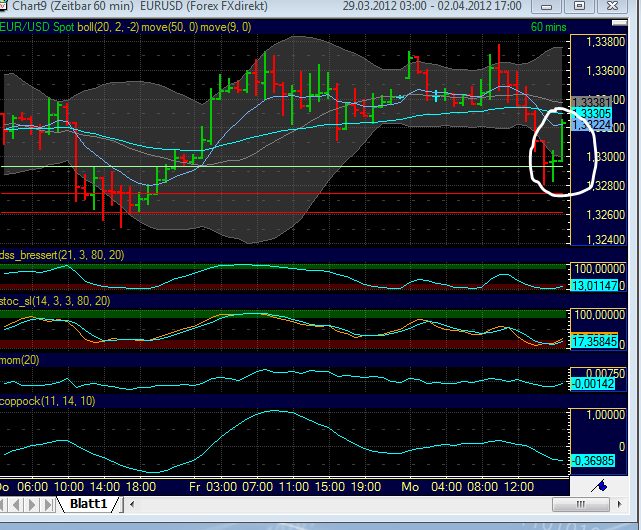Click the green '60 mins' timeframe label
Image resolution: width=641 pixels, height=530 pixels.
coord(549,27)
